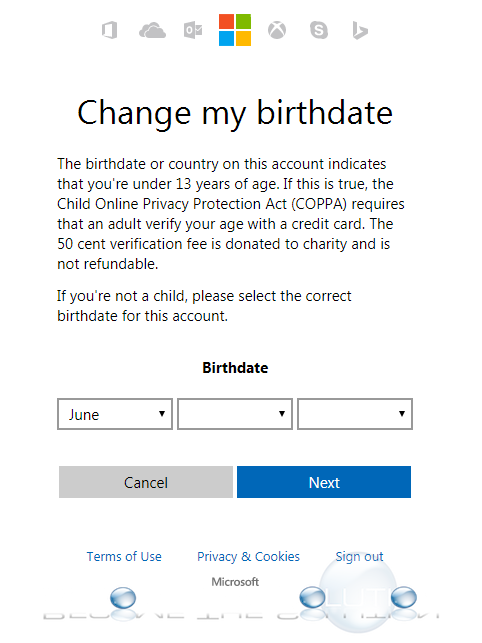Click the Skype icon

coord(319,30)
